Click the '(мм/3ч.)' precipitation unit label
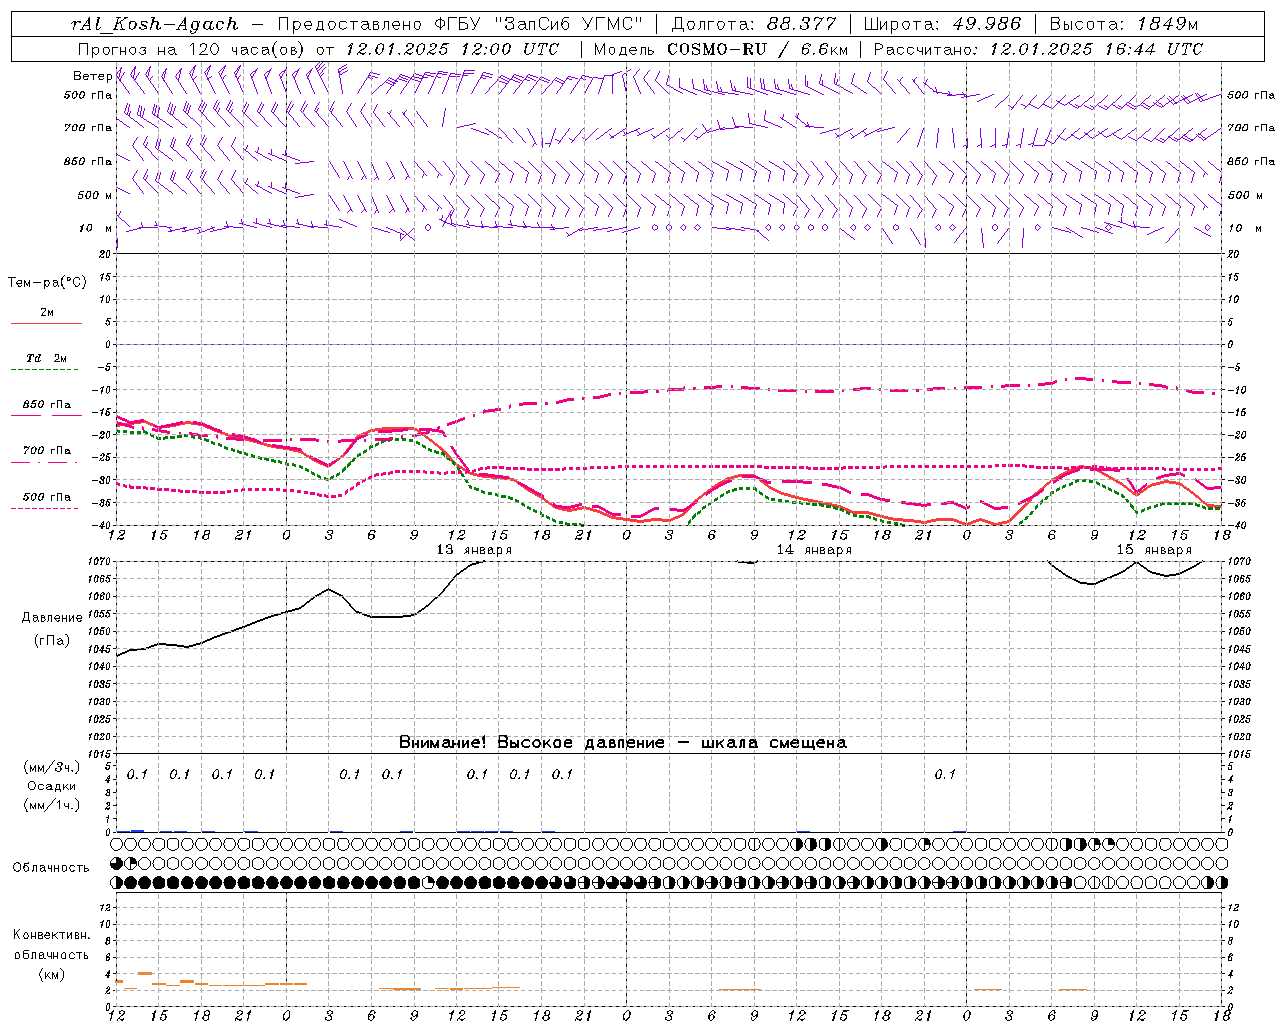Image resolution: width=1280 pixels, height=1024 pixels. [52, 767]
